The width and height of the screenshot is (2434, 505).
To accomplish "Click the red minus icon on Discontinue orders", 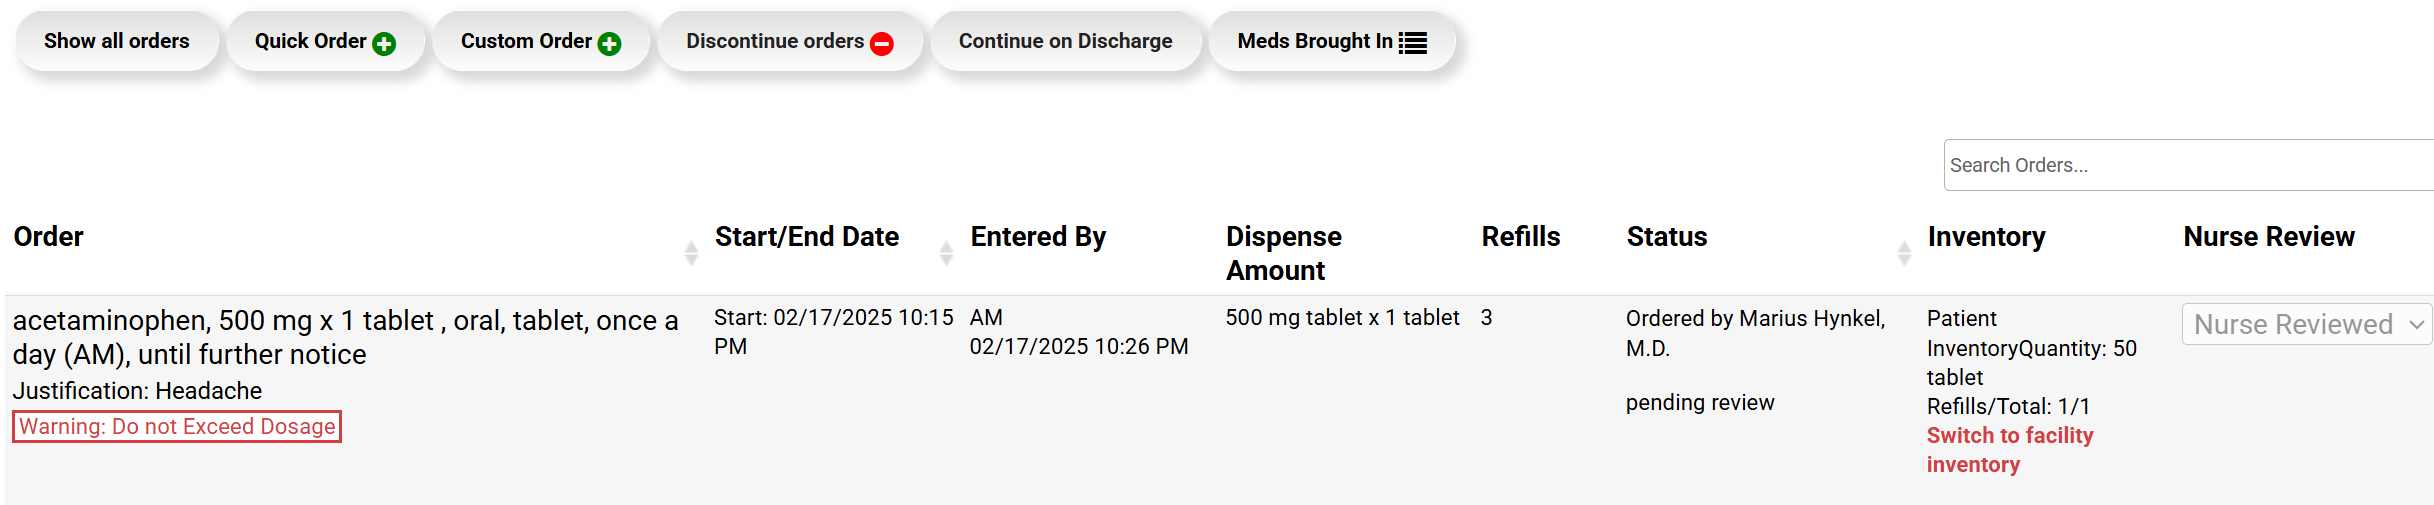I will pos(882,44).
